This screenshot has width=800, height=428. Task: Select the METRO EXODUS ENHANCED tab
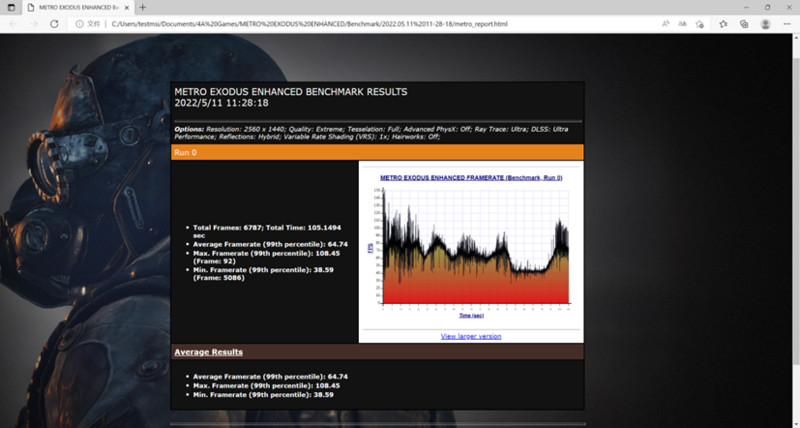click(75, 7)
